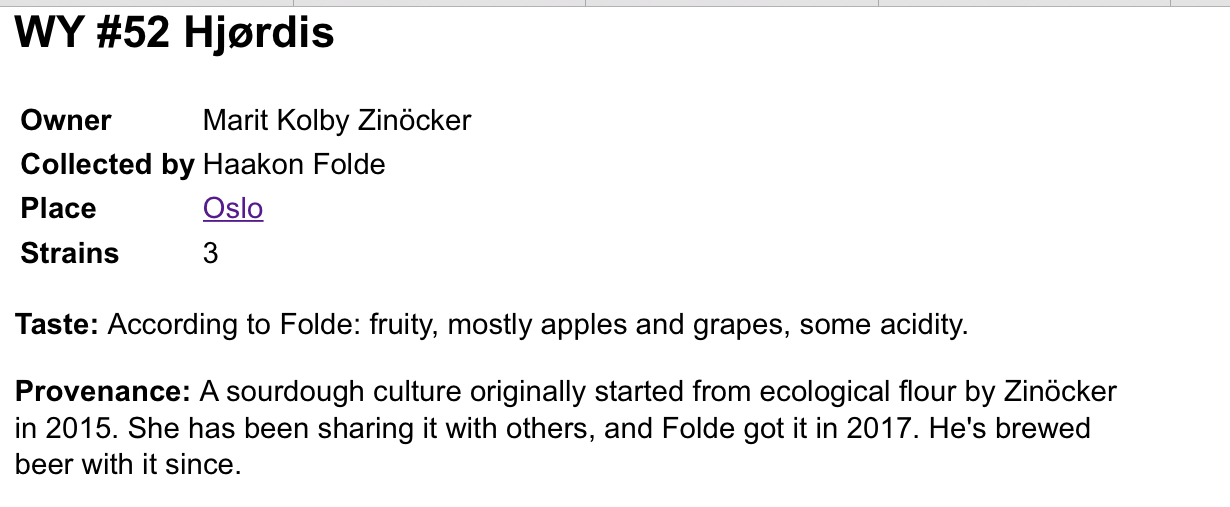Click the collector name Haakon Folde
Image resolution: width=1230 pixels, height=507 pixels.
click(294, 165)
